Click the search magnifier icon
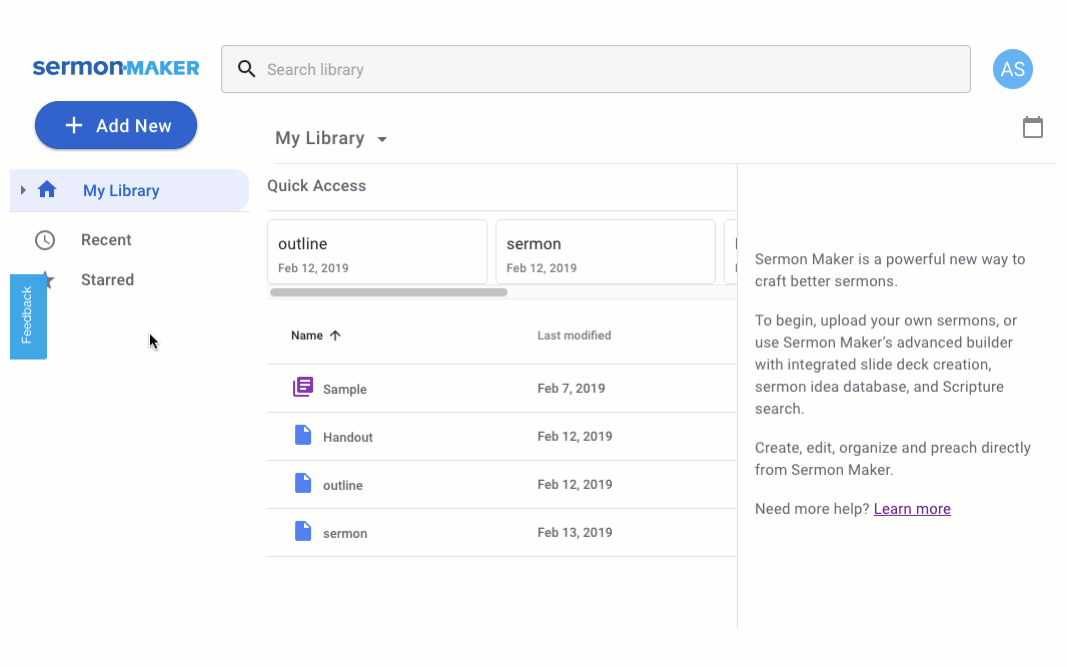 tap(246, 69)
